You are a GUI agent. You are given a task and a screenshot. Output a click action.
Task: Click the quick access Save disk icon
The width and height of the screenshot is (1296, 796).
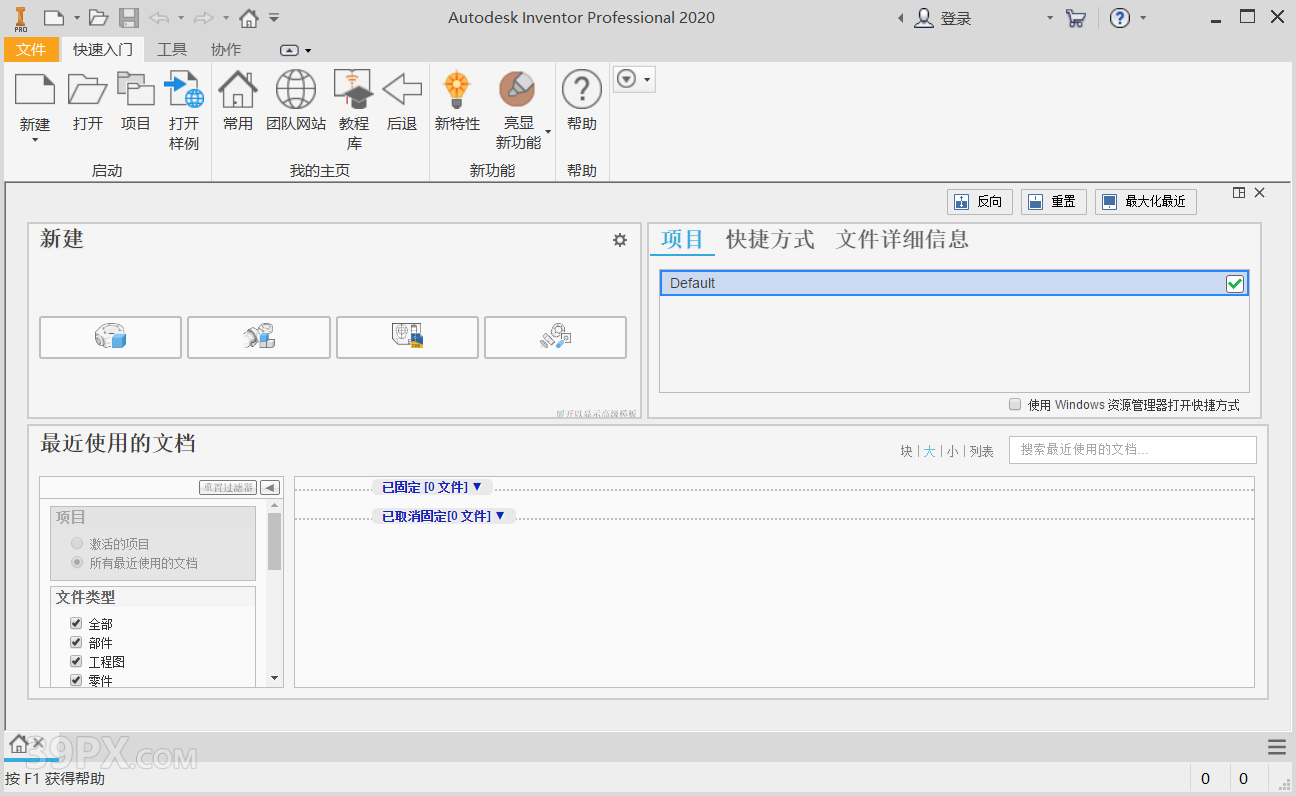point(129,17)
